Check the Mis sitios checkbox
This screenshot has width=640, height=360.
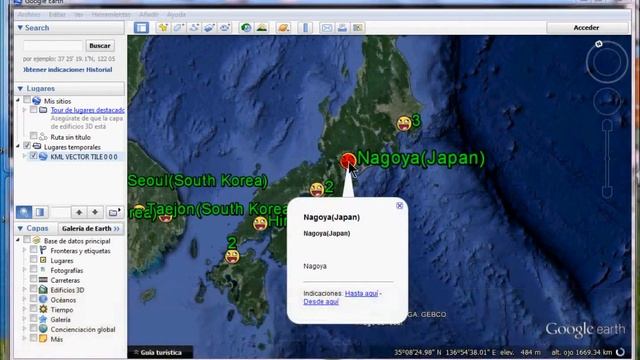27,100
